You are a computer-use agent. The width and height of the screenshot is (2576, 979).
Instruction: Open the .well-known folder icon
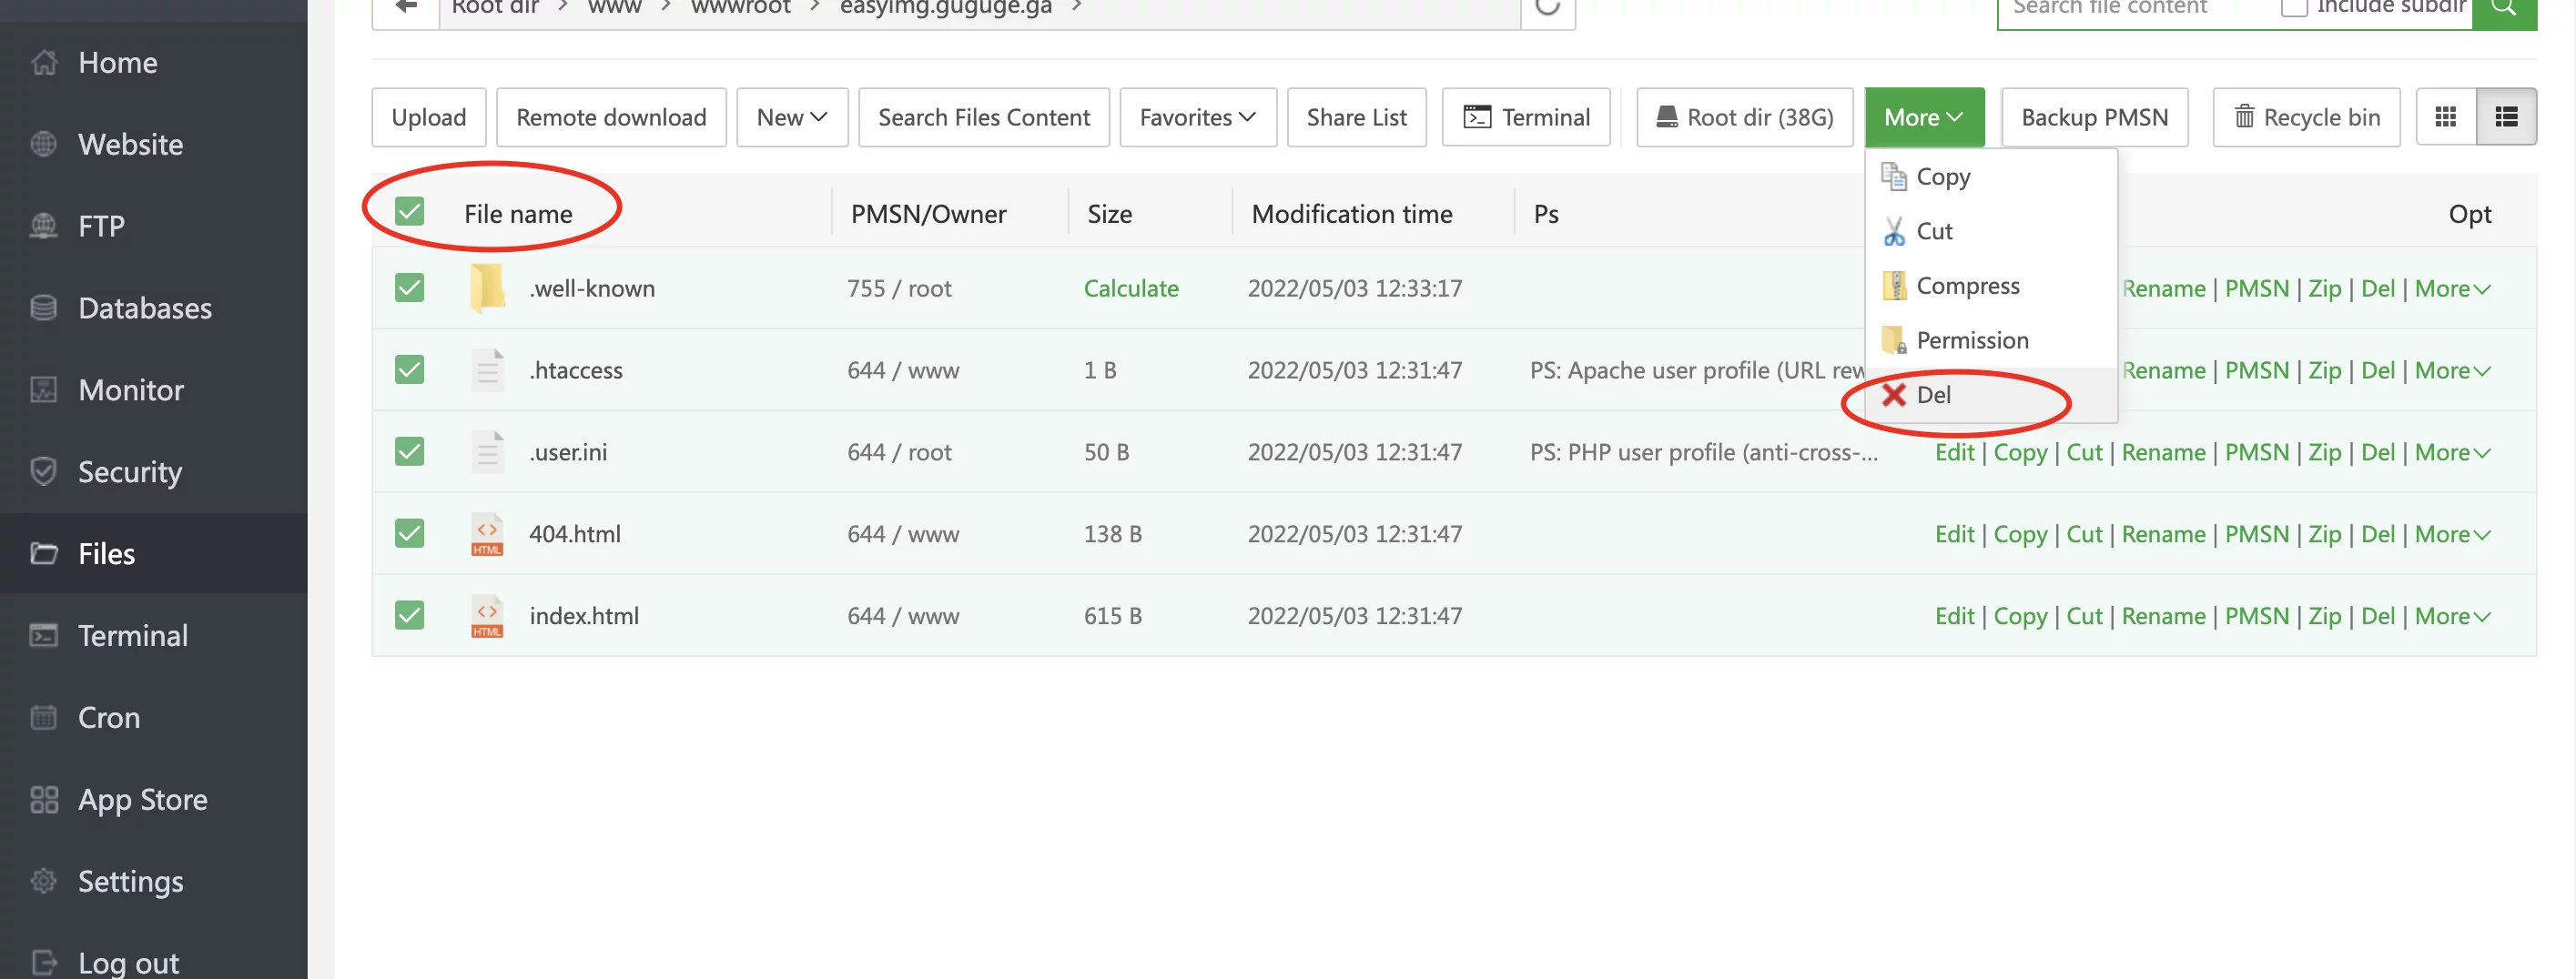487,288
